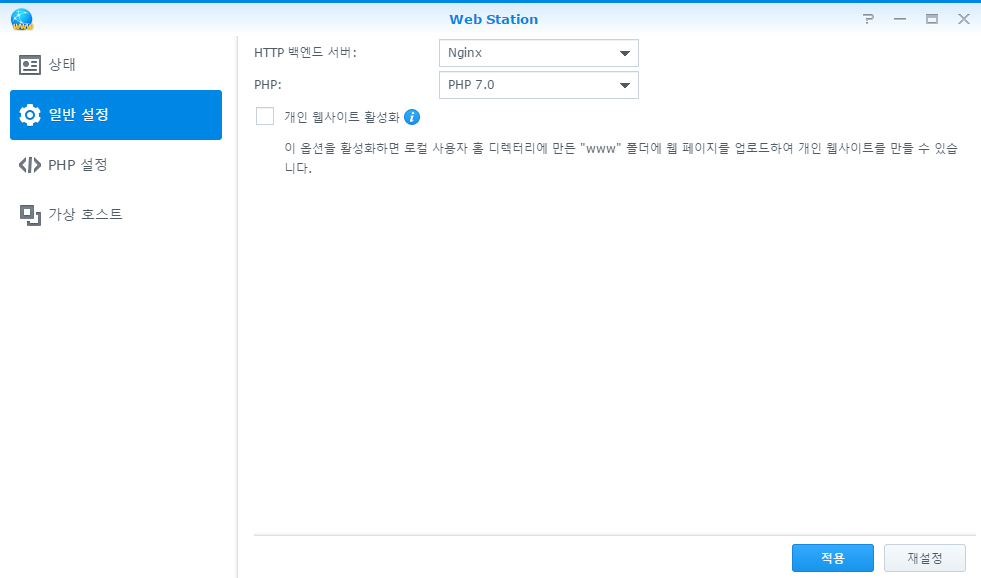Close the Web Station window

point(963,19)
